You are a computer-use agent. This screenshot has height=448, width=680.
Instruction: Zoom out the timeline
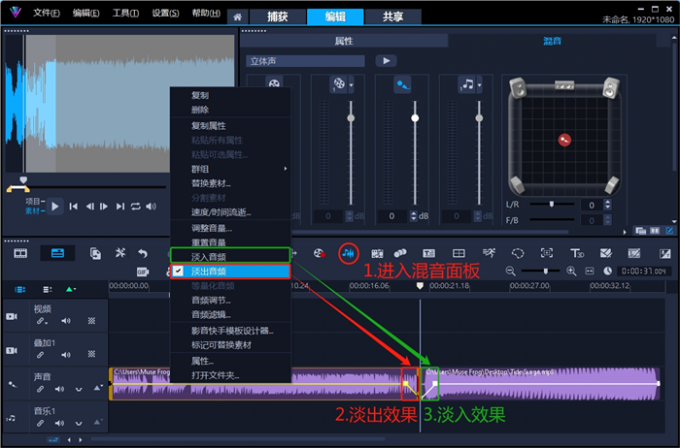click(510, 271)
